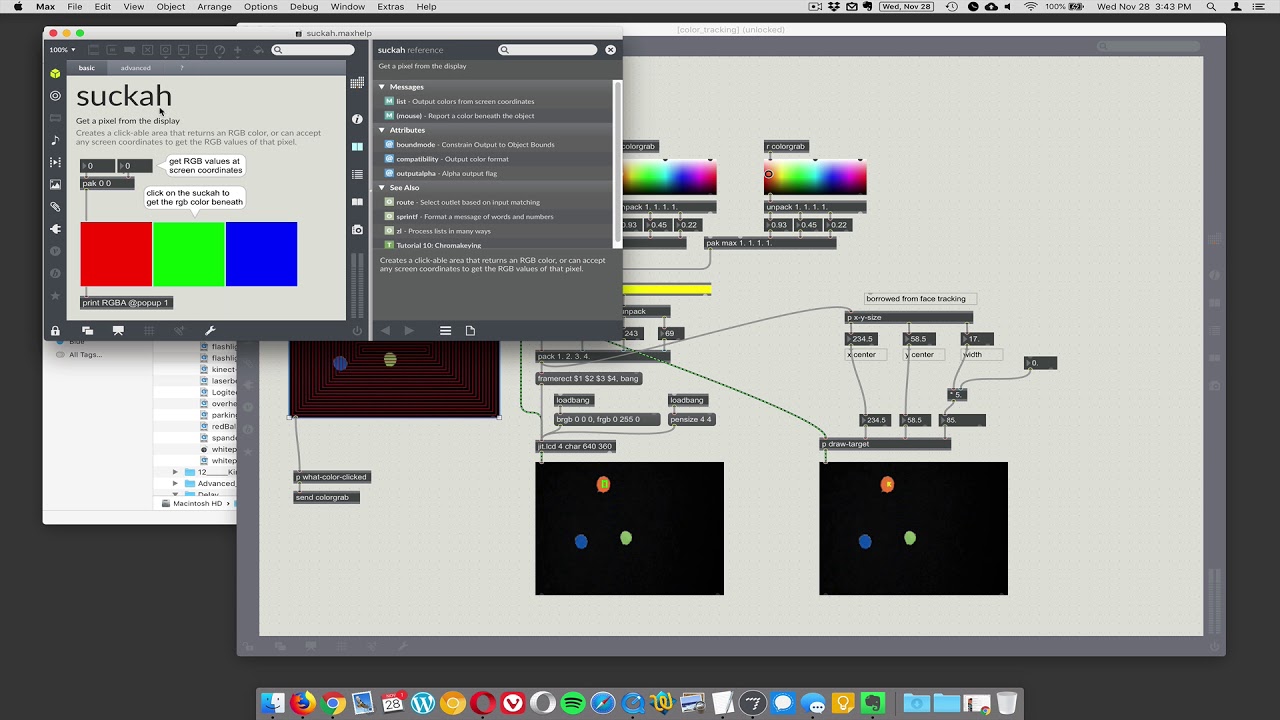Click the 'jit.lcd 4 char 640 360' object
1280x720 pixels.
click(x=575, y=446)
